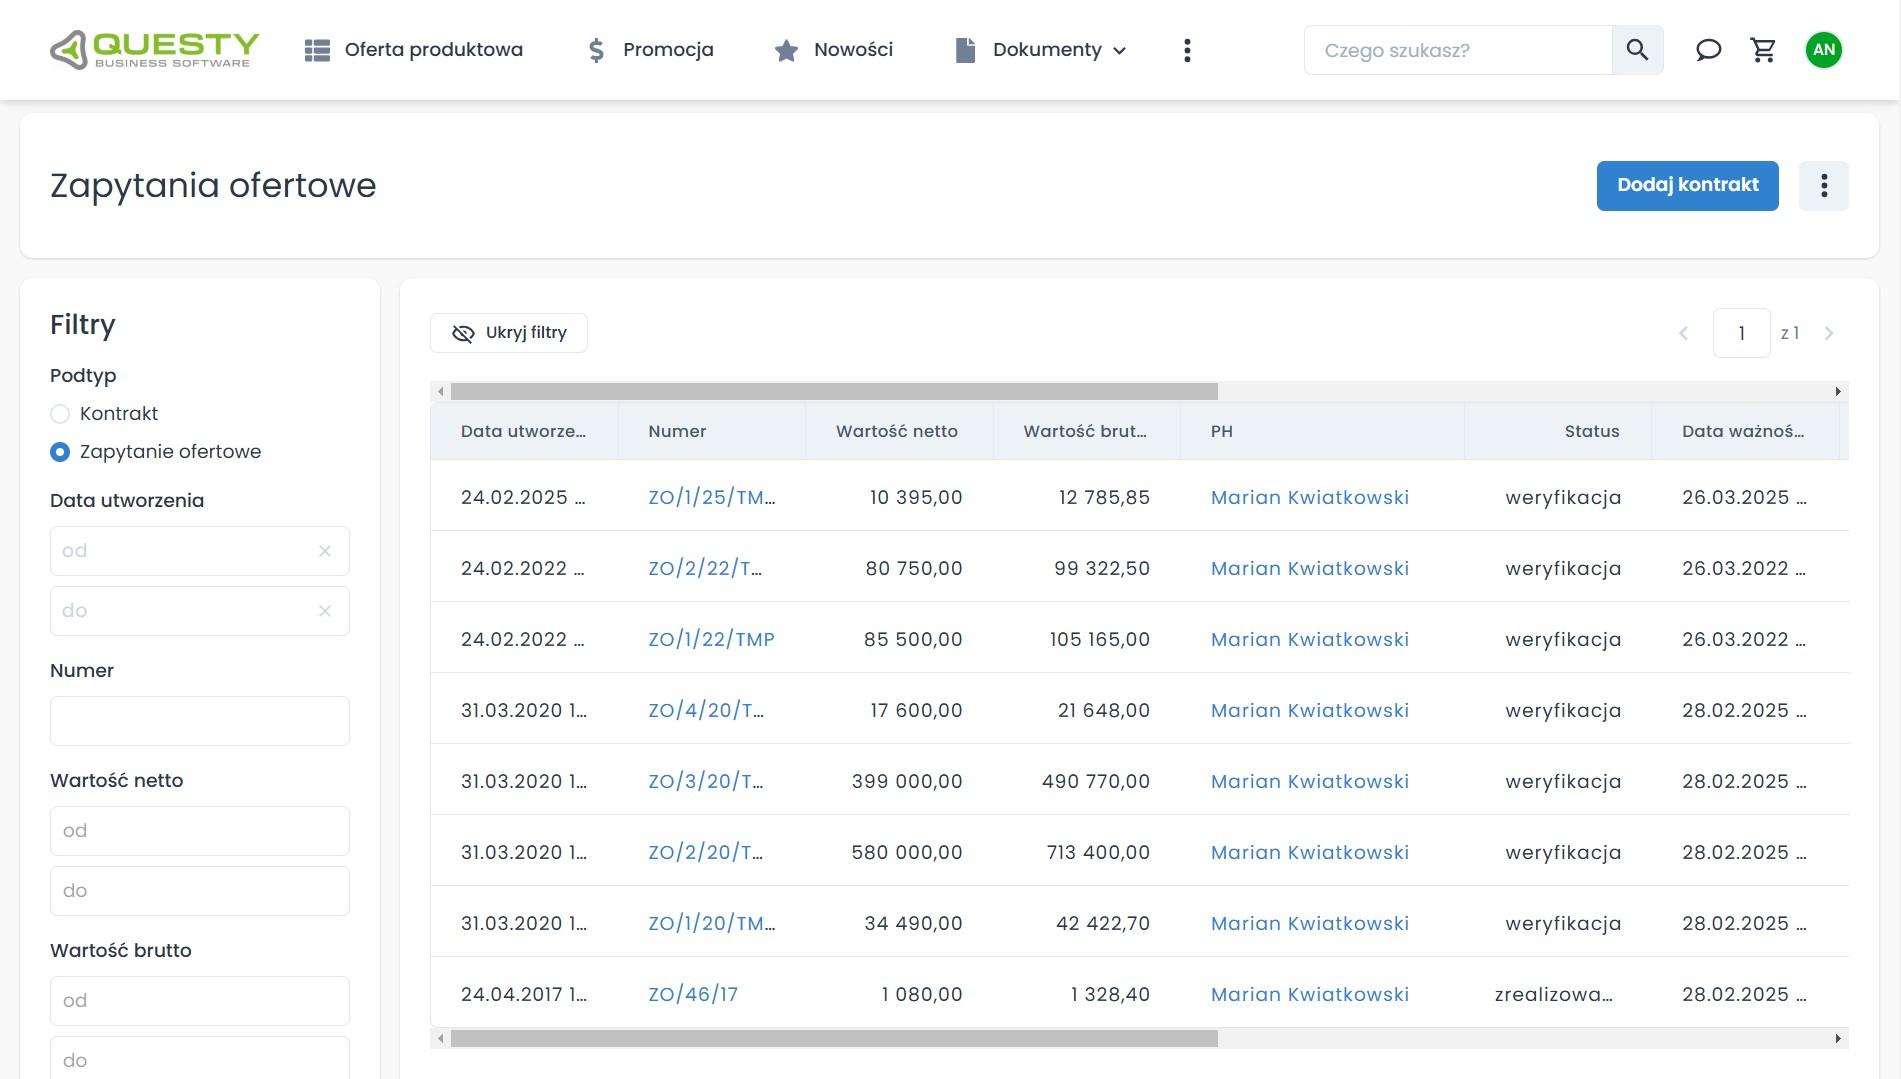This screenshot has height=1079, width=1901.
Task: Open inquiry ZO/2/20/T… link
Action: click(705, 852)
